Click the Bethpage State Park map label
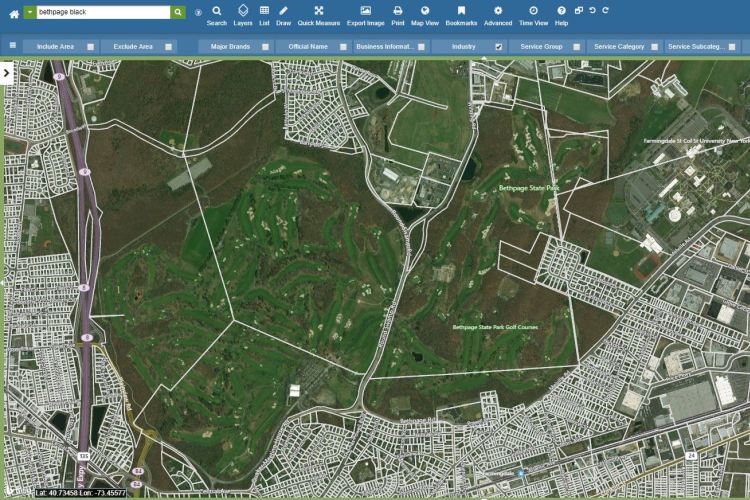 tap(529, 188)
